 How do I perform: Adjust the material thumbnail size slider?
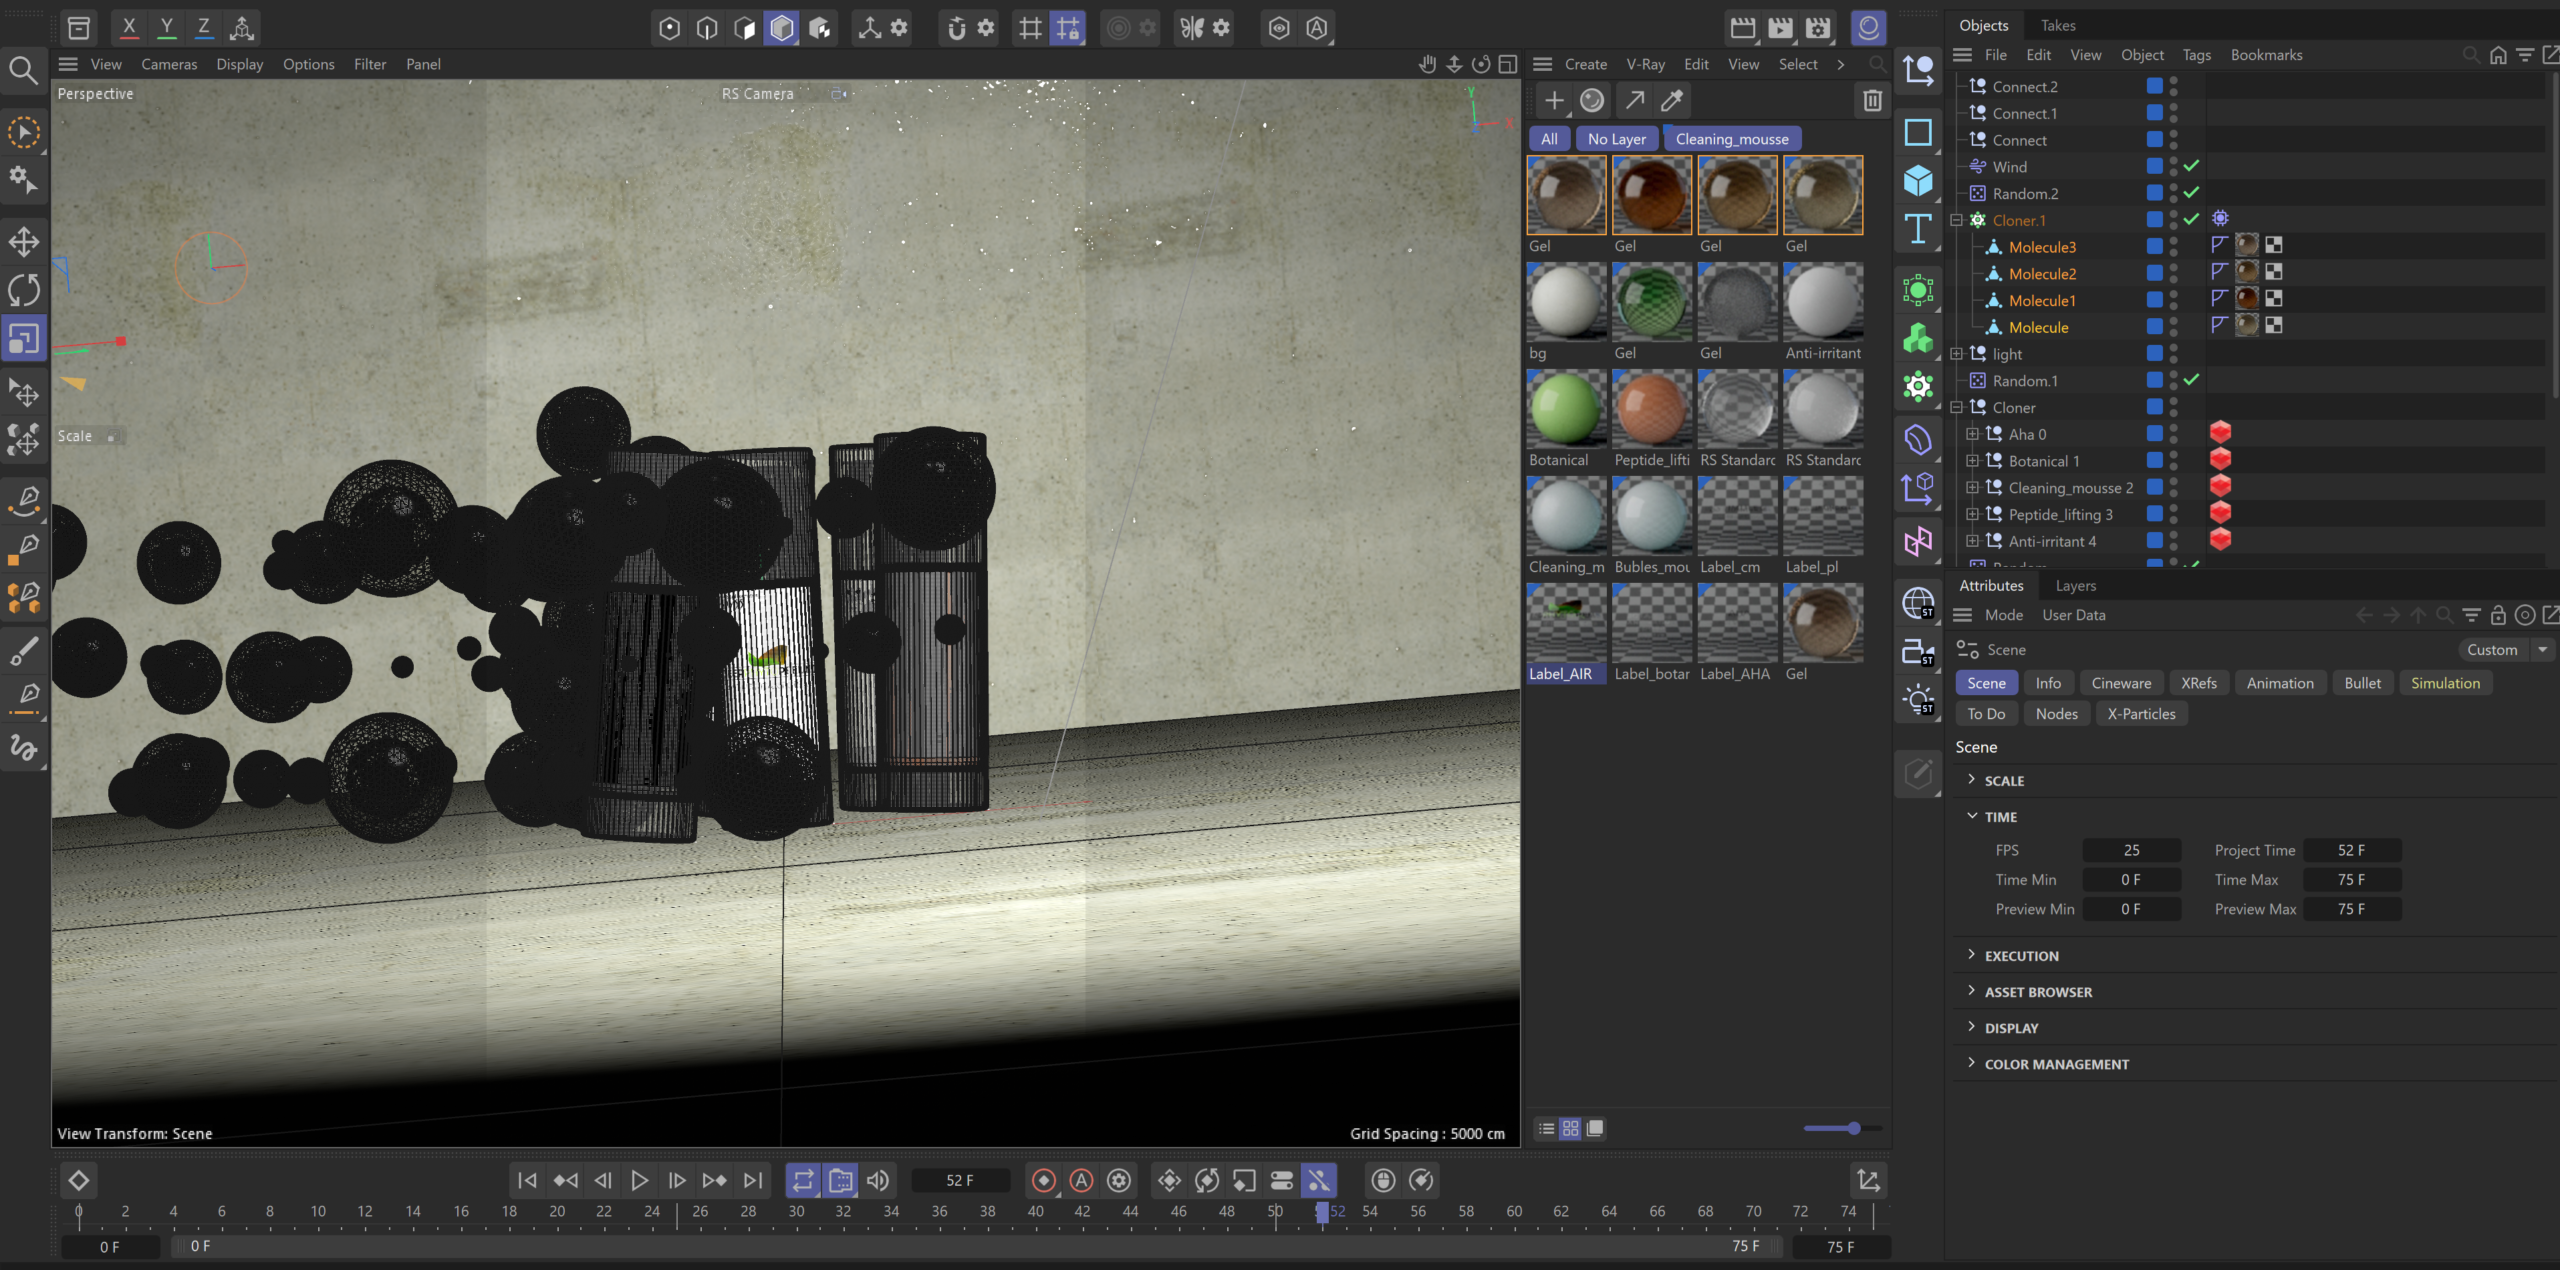1853,1128
